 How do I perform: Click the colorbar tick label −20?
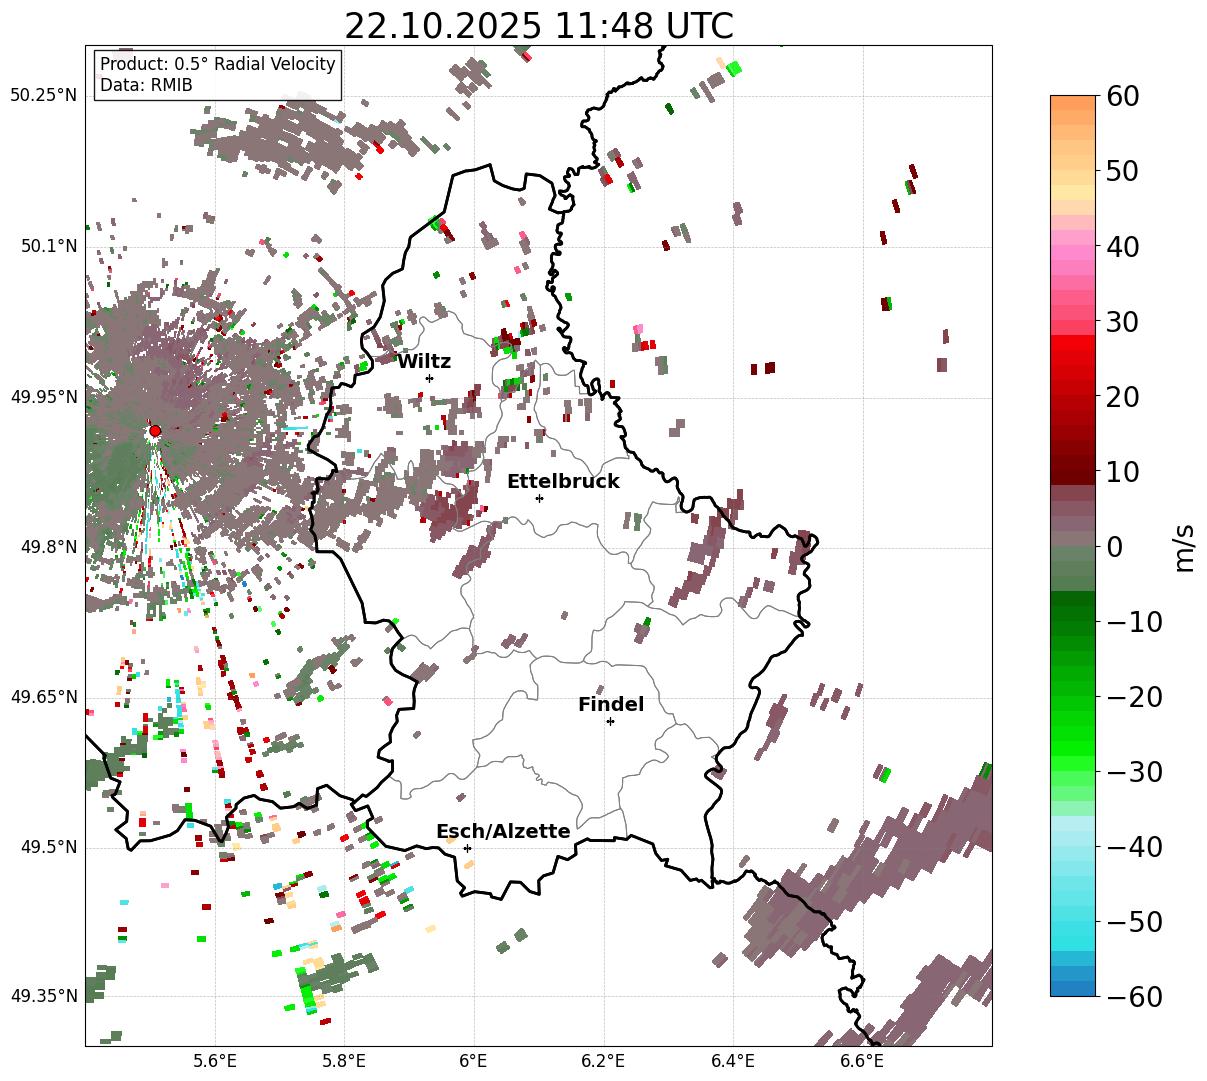click(1133, 697)
